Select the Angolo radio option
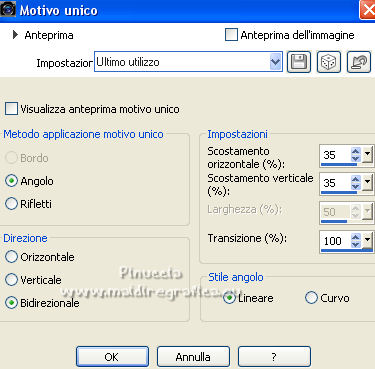This screenshot has width=375, height=369. tap(11, 181)
